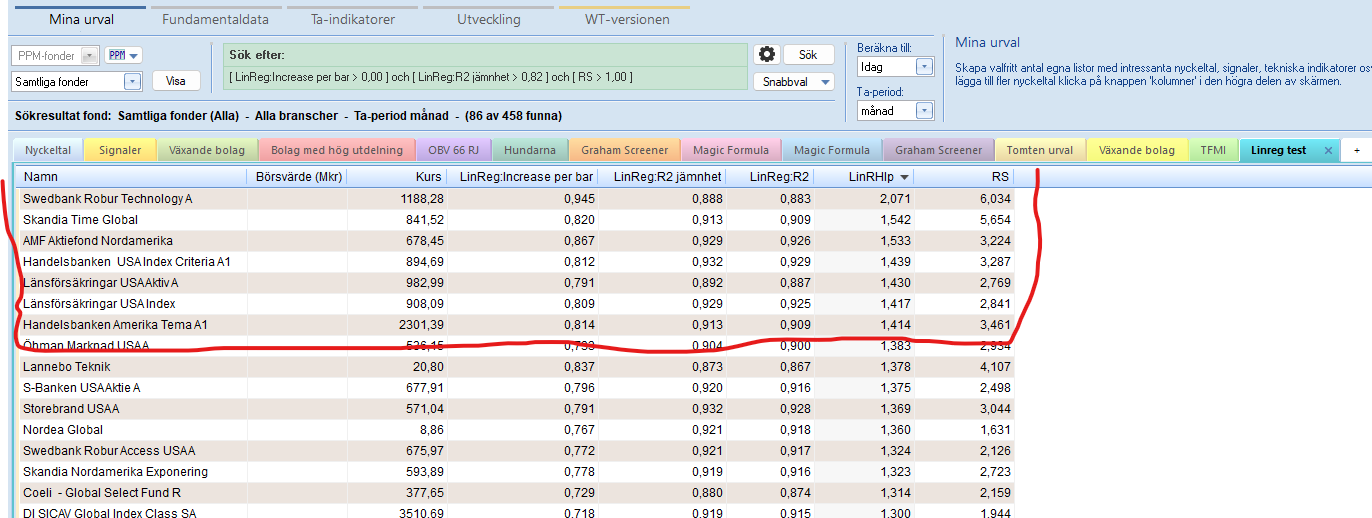
Task: Click the Visa button
Action: point(175,82)
